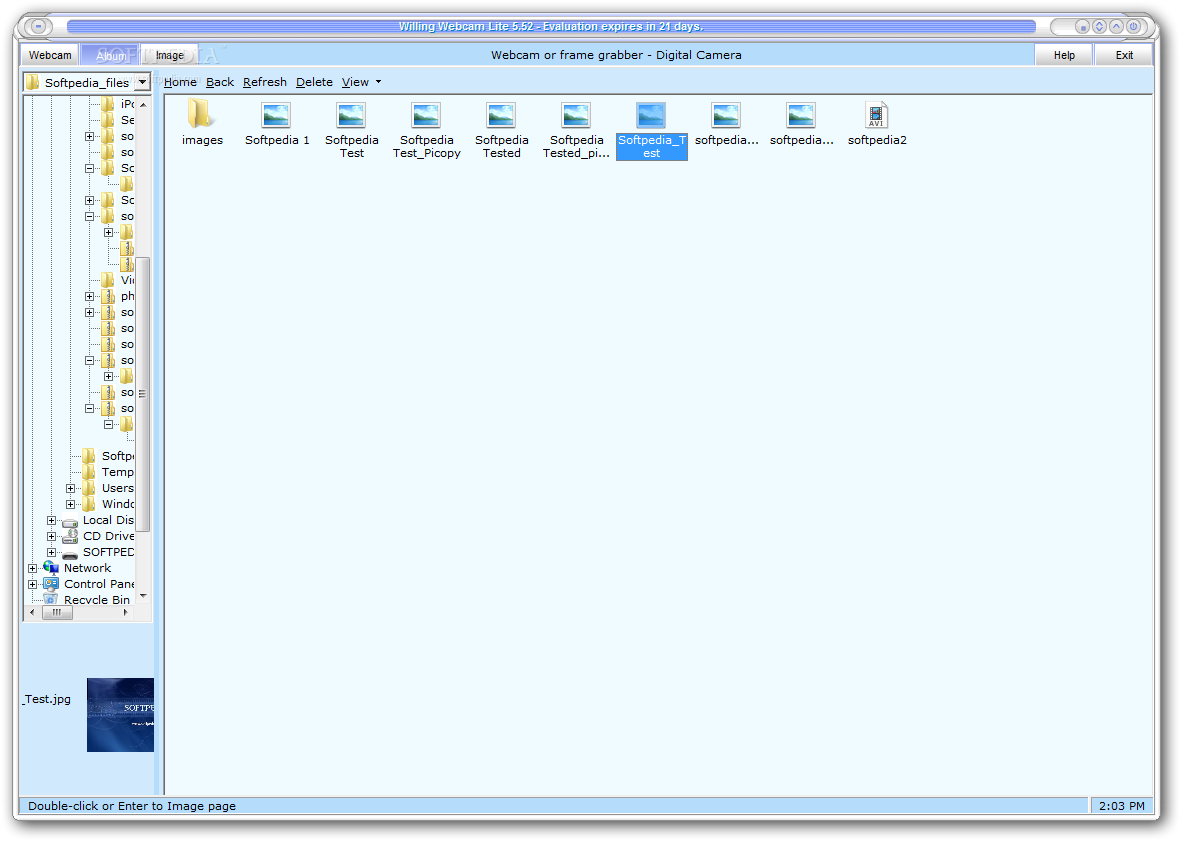This screenshot has height=841, width=1181.
Task: Go to Home in the album toolbar
Action: point(180,82)
